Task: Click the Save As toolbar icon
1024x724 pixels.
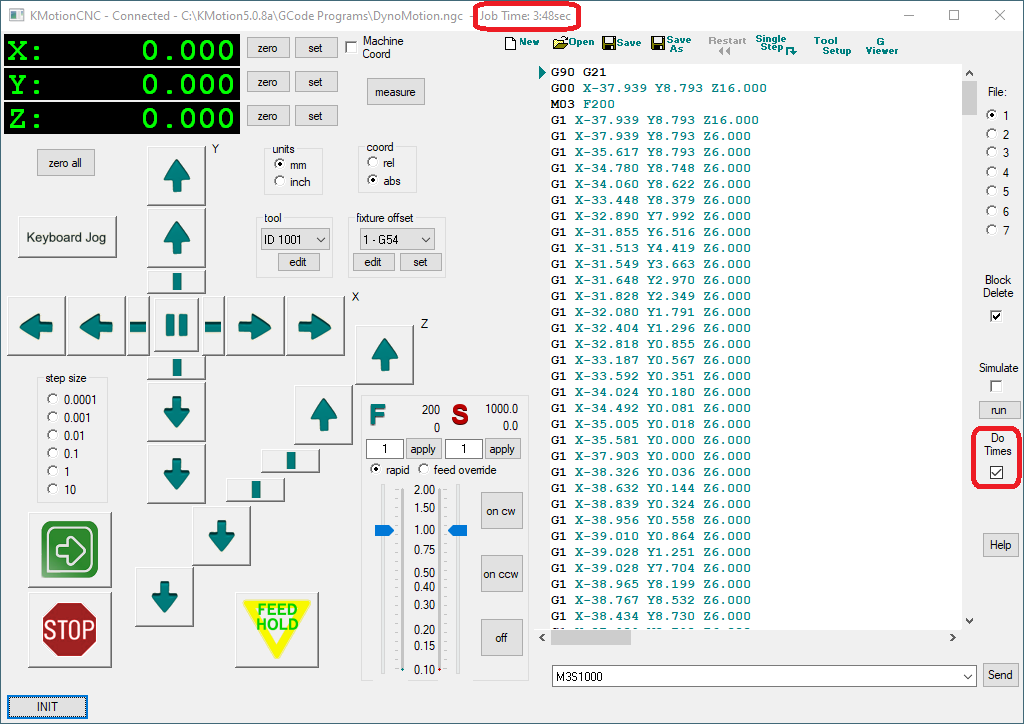Action: tap(670, 44)
